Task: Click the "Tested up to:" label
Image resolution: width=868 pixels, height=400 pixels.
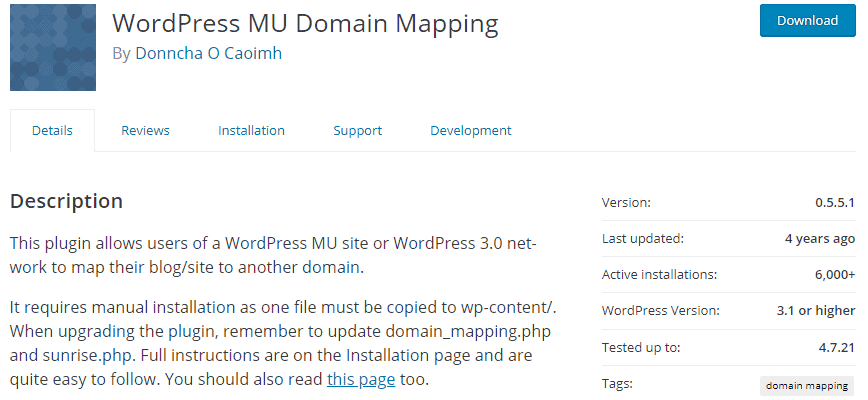Action: (x=641, y=347)
